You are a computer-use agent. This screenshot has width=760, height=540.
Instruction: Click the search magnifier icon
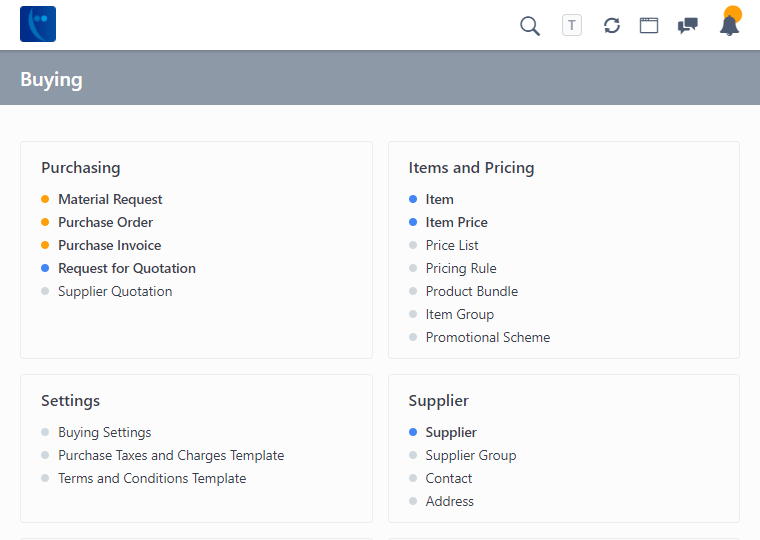pos(530,26)
